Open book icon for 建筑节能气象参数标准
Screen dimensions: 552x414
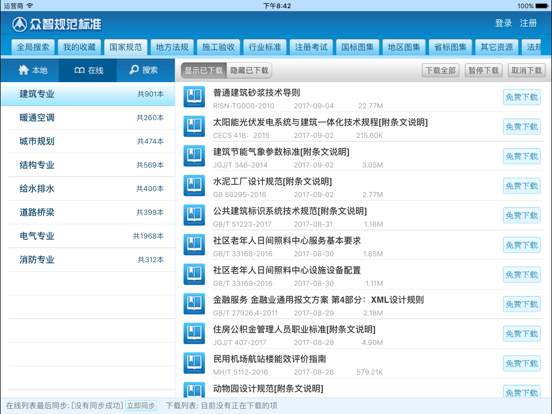[x=194, y=156]
